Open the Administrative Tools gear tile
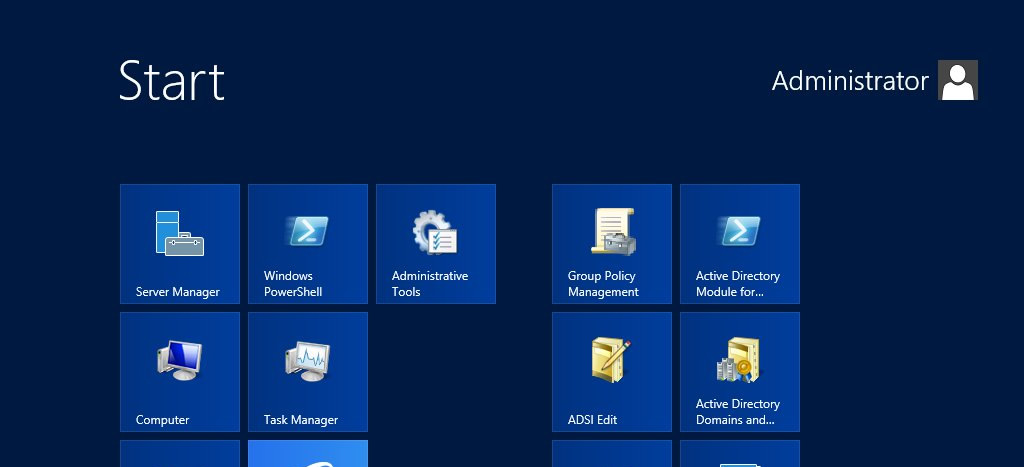 [x=436, y=243]
